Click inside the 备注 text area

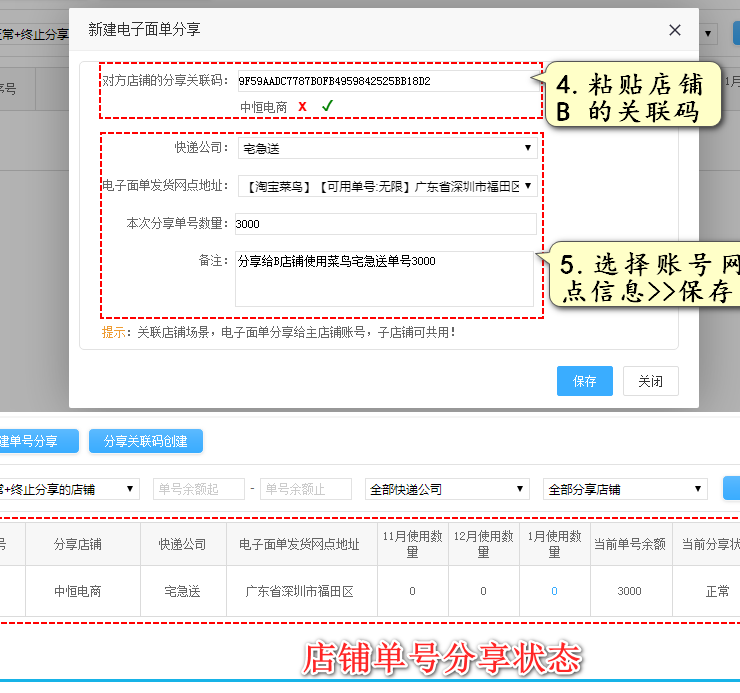pos(385,279)
